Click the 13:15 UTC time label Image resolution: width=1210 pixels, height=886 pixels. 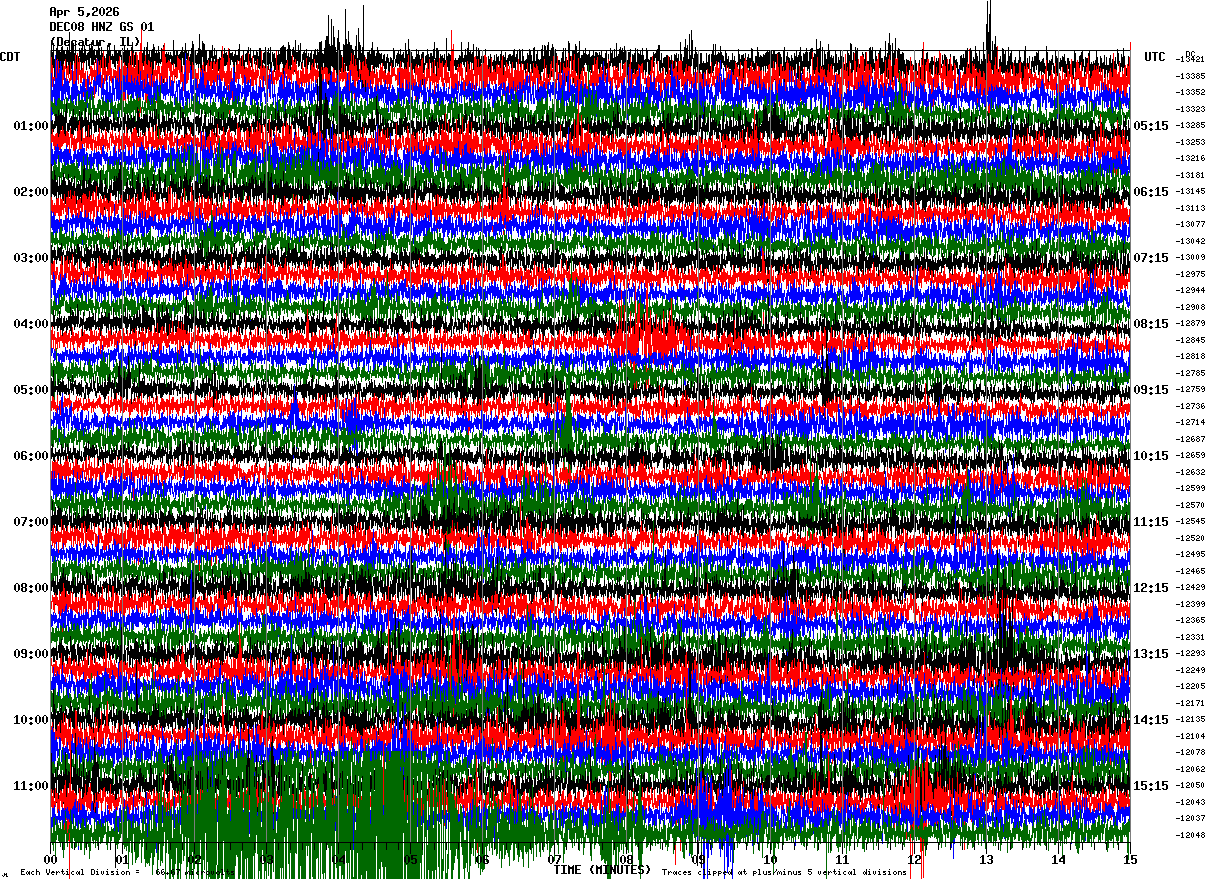tap(1151, 654)
